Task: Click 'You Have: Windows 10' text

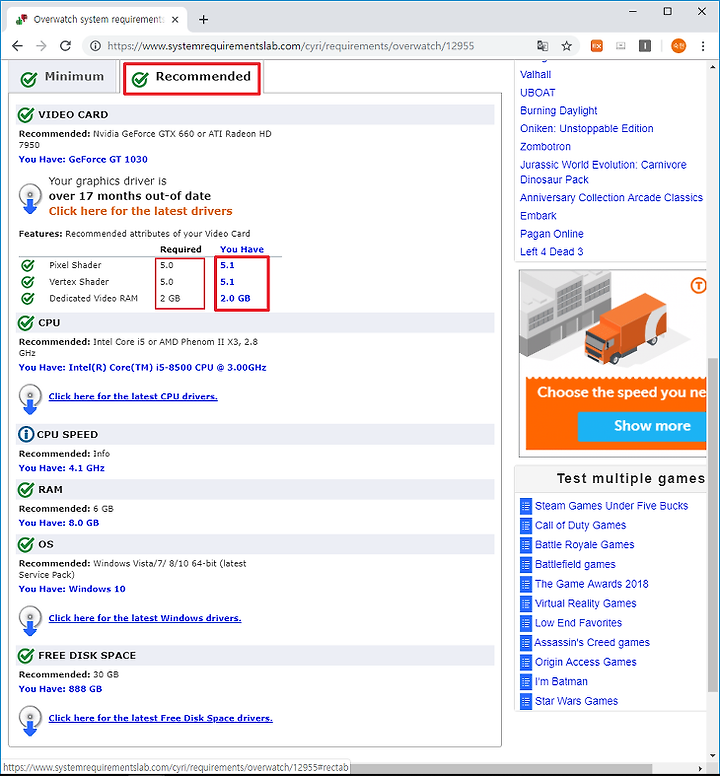Action: tap(72, 589)
